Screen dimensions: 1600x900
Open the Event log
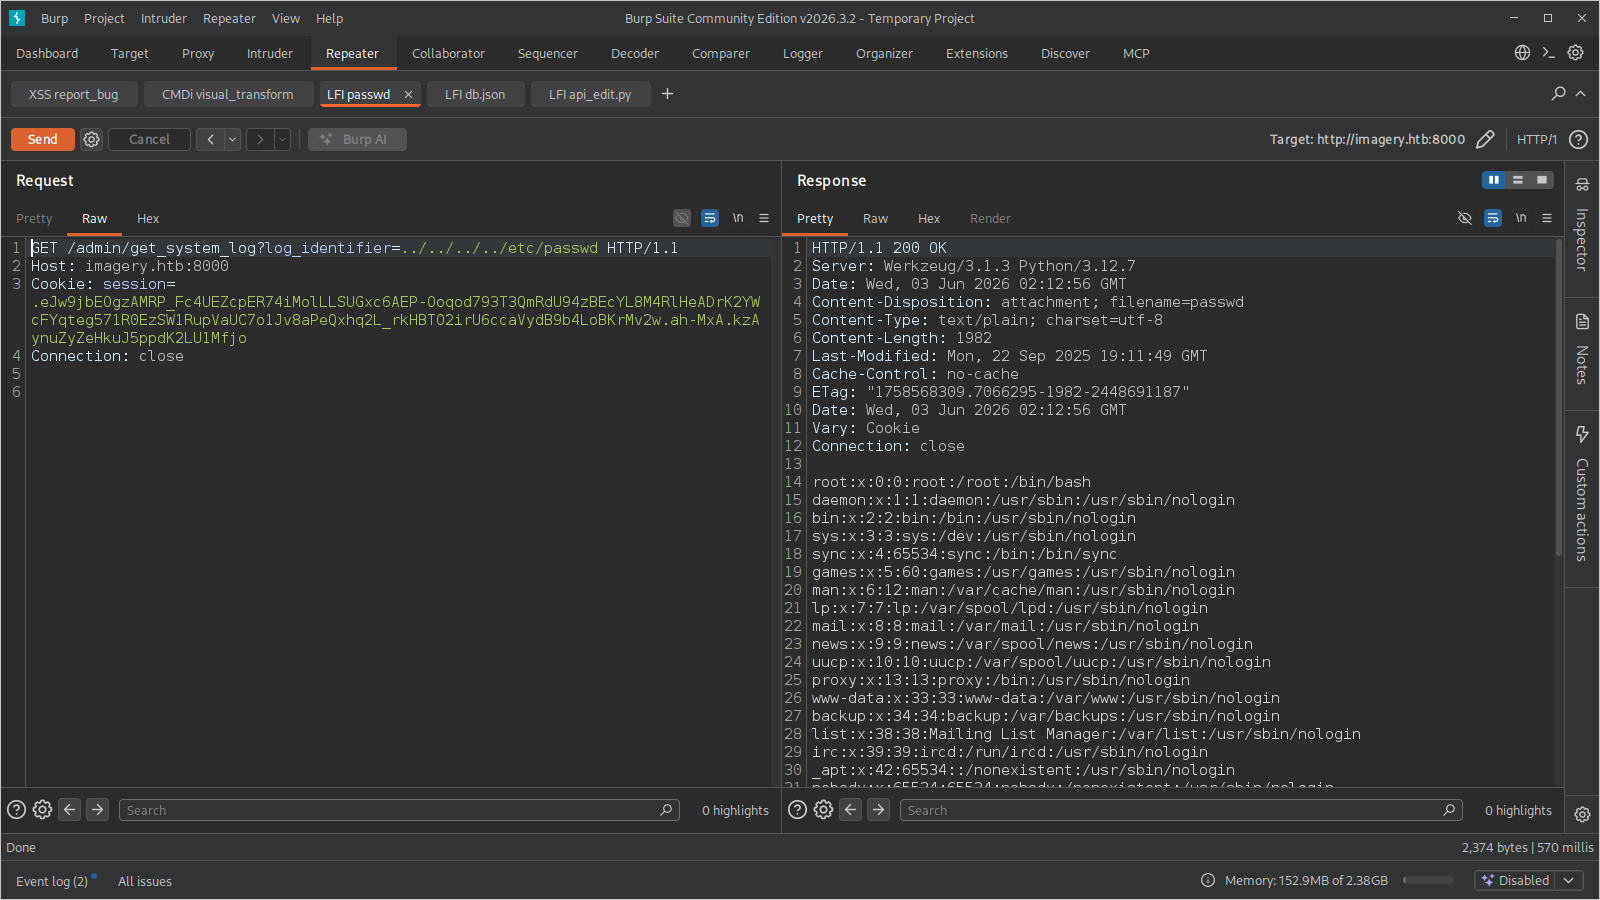click(x=52, y=881)
